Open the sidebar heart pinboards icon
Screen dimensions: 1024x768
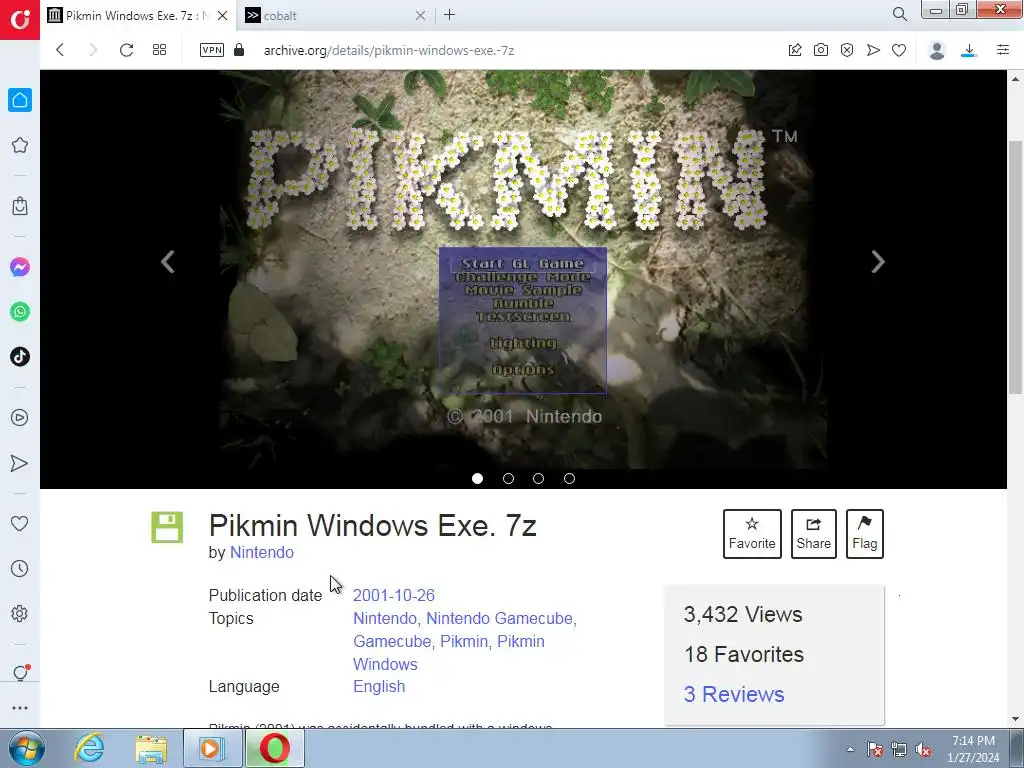click(x=20, y=524)
